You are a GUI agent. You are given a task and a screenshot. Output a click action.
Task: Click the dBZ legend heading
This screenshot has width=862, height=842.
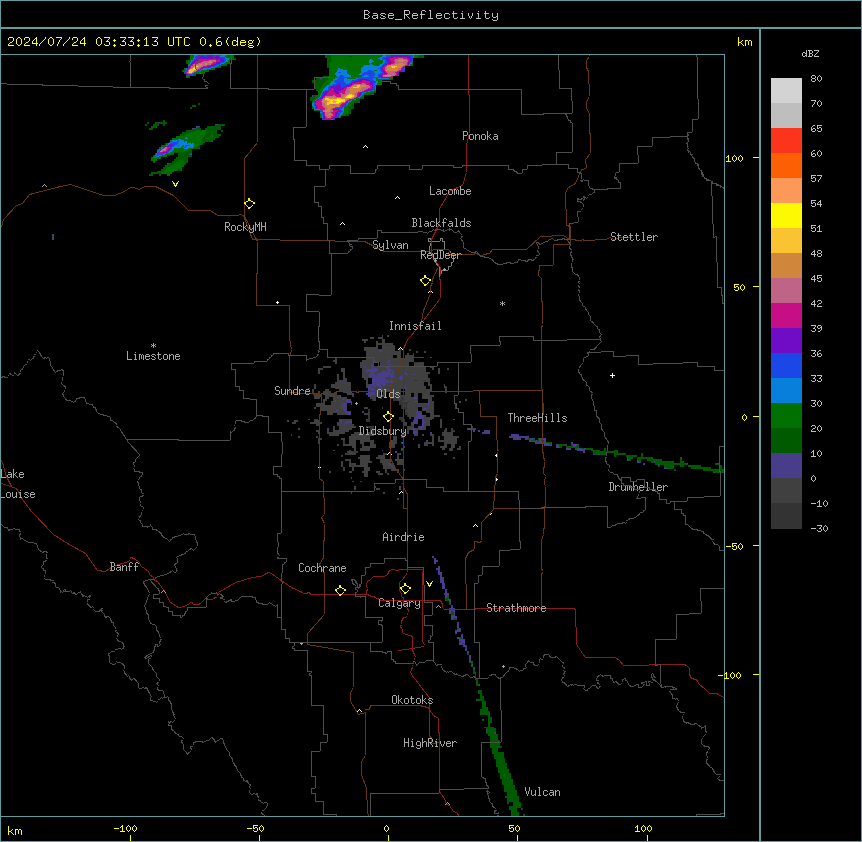coord(810,53)
